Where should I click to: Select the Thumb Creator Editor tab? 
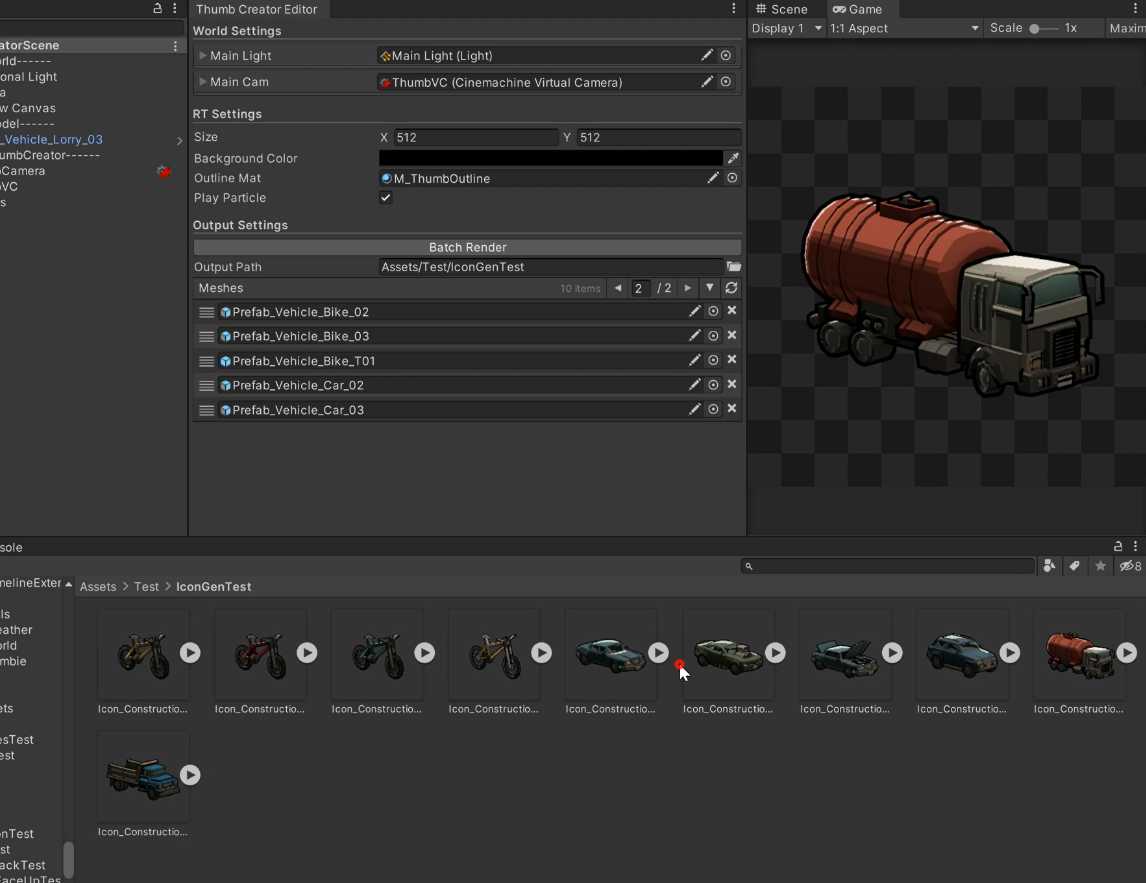coord(257,9)
